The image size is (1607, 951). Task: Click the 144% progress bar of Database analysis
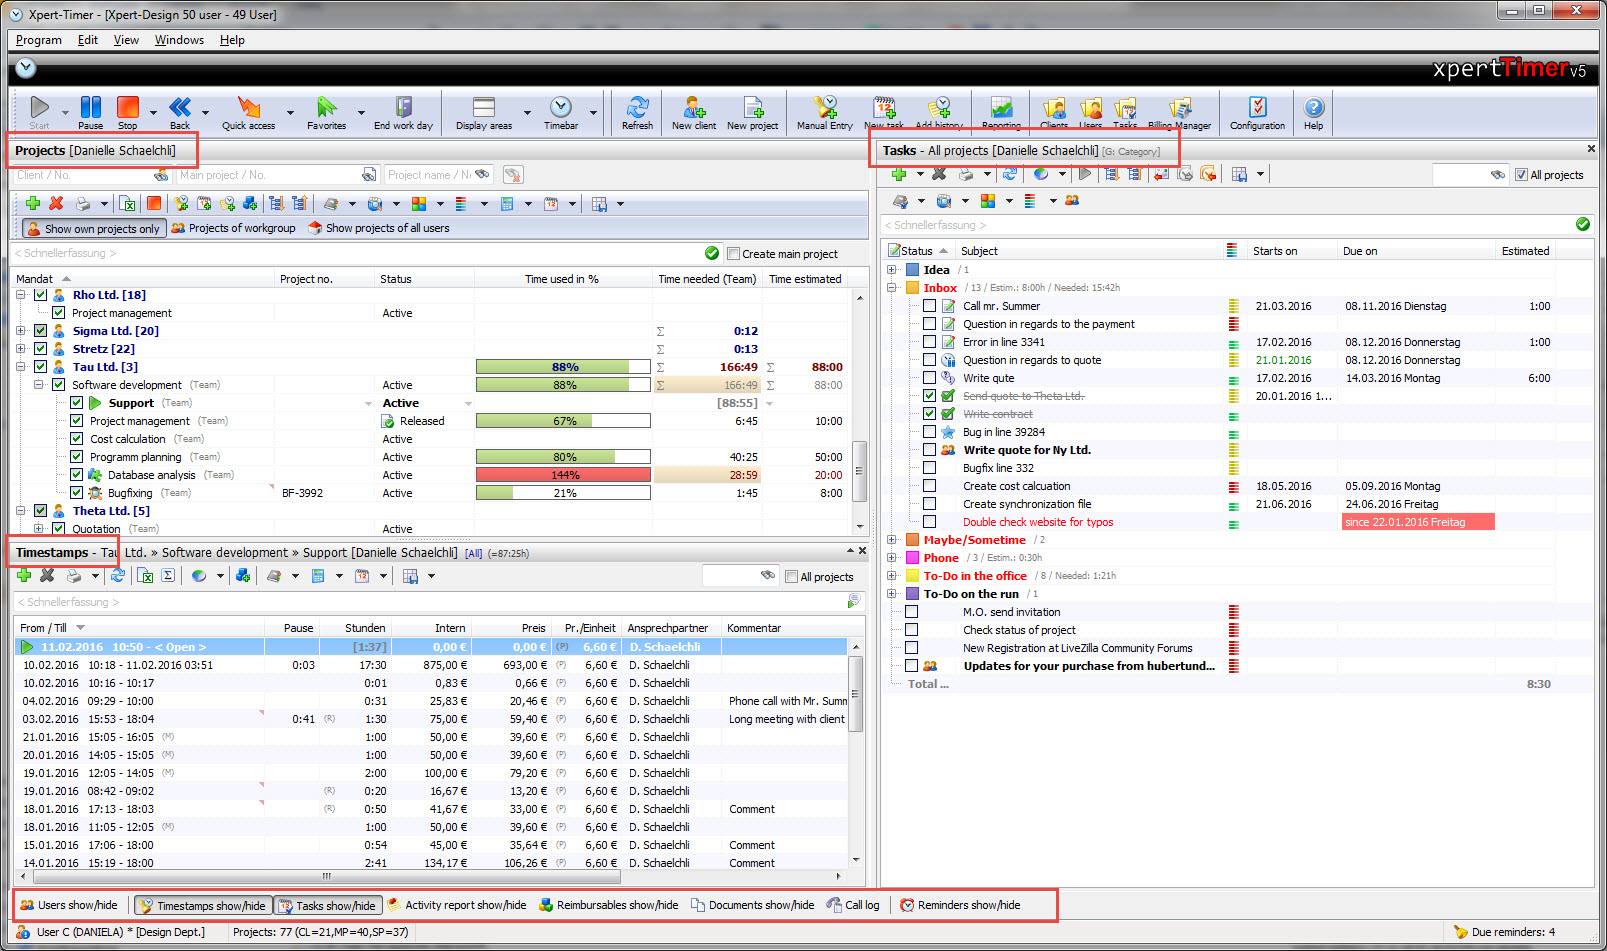click(563, 474)
